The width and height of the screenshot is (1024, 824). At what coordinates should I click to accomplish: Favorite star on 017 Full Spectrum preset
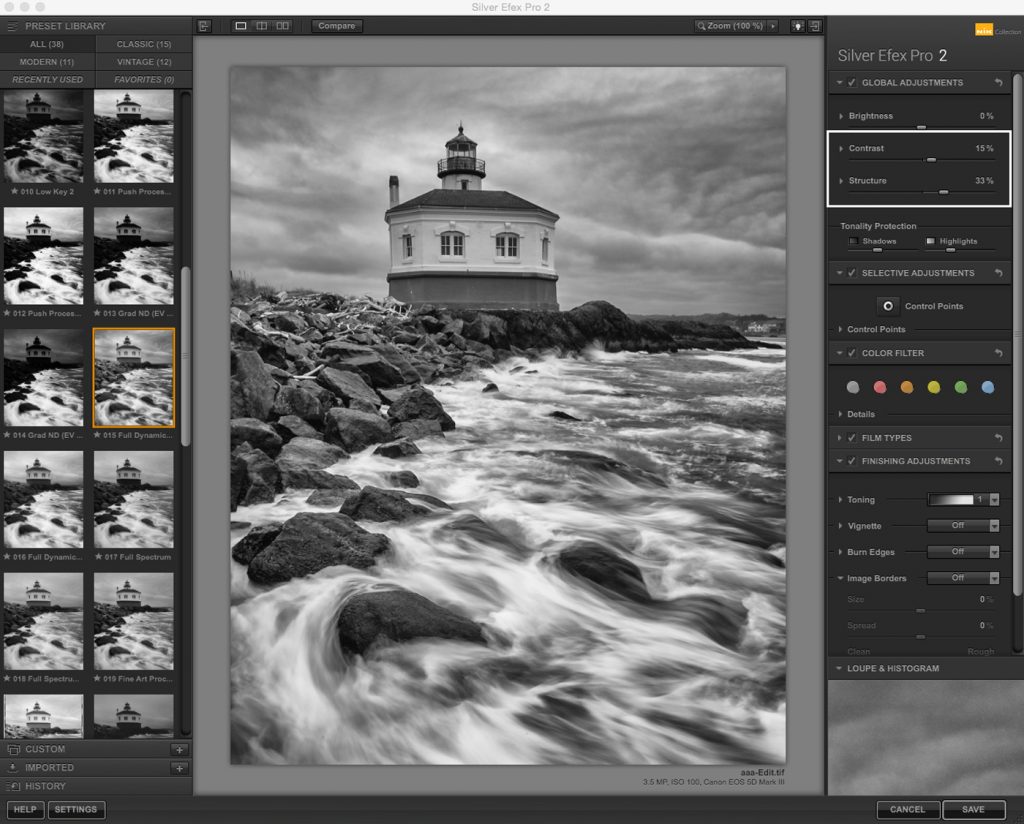tap(99, 557)
